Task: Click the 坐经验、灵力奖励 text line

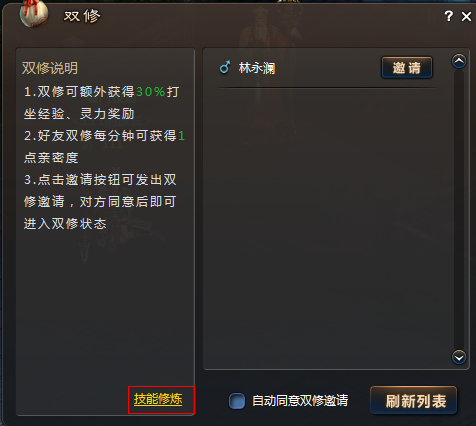Action: point(79,114)
